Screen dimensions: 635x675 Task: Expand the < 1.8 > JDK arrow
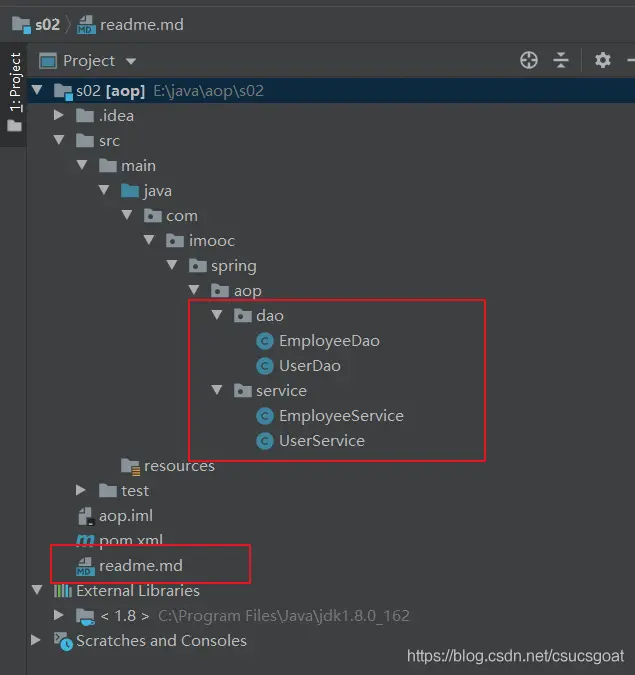59,615
